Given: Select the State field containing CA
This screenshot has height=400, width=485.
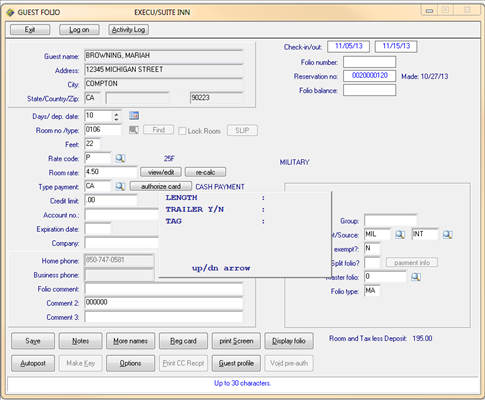Looking at the screenshot, I should click(x=92, y=98).
